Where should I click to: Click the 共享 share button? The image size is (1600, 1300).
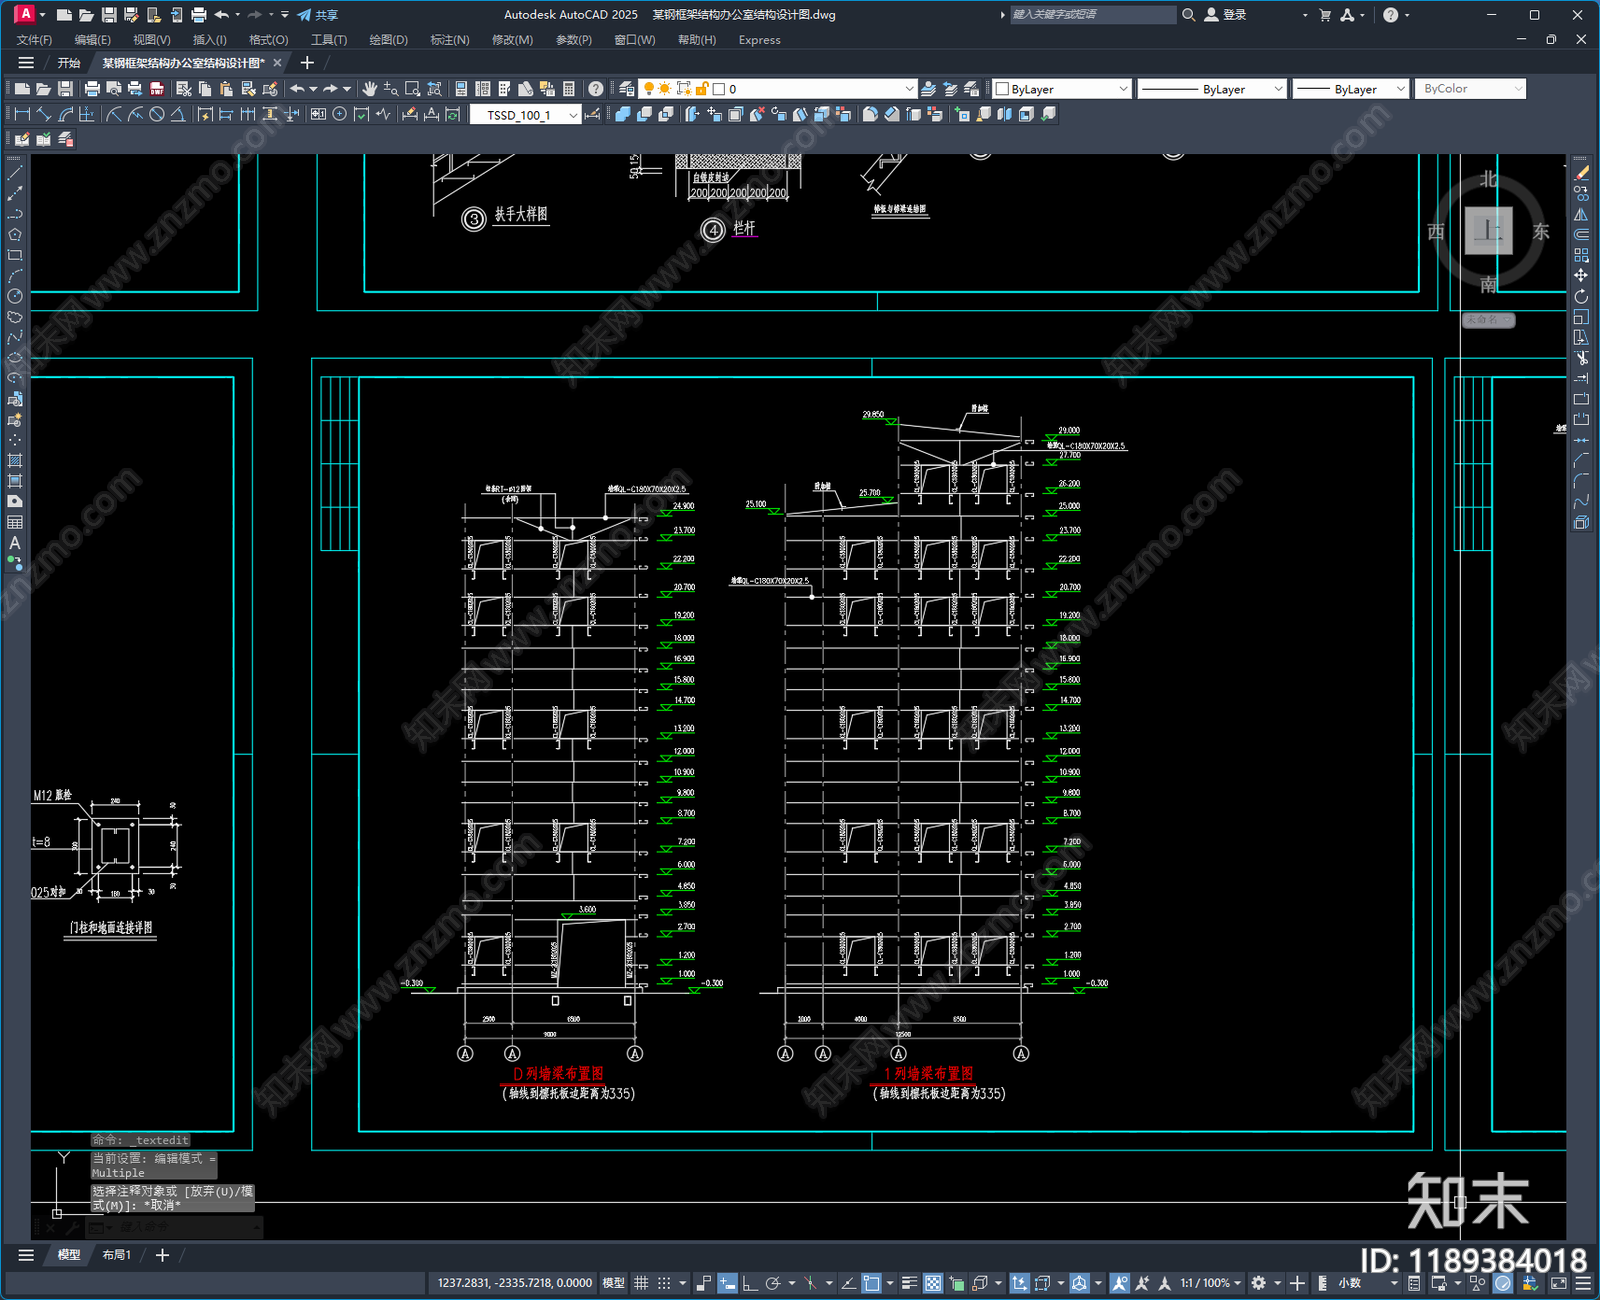(x=318, y=15)
